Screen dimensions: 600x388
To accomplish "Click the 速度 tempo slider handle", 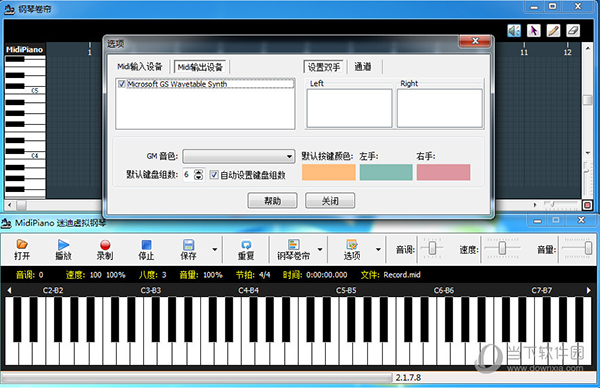I will [502, 248].
